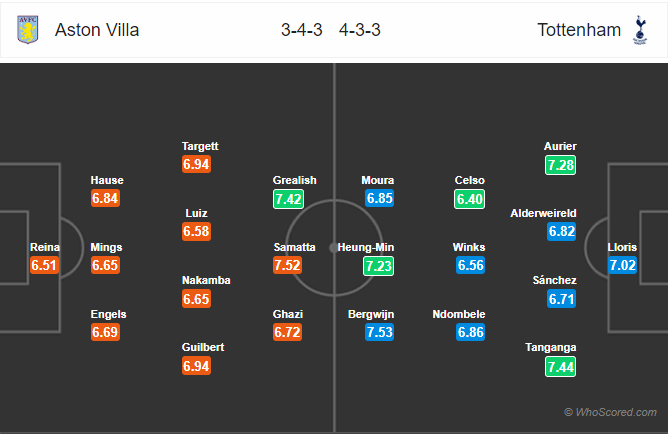Select Aurier's 7.28 rating badge
The width and height of the screenshot is (670, 434).
561,165
